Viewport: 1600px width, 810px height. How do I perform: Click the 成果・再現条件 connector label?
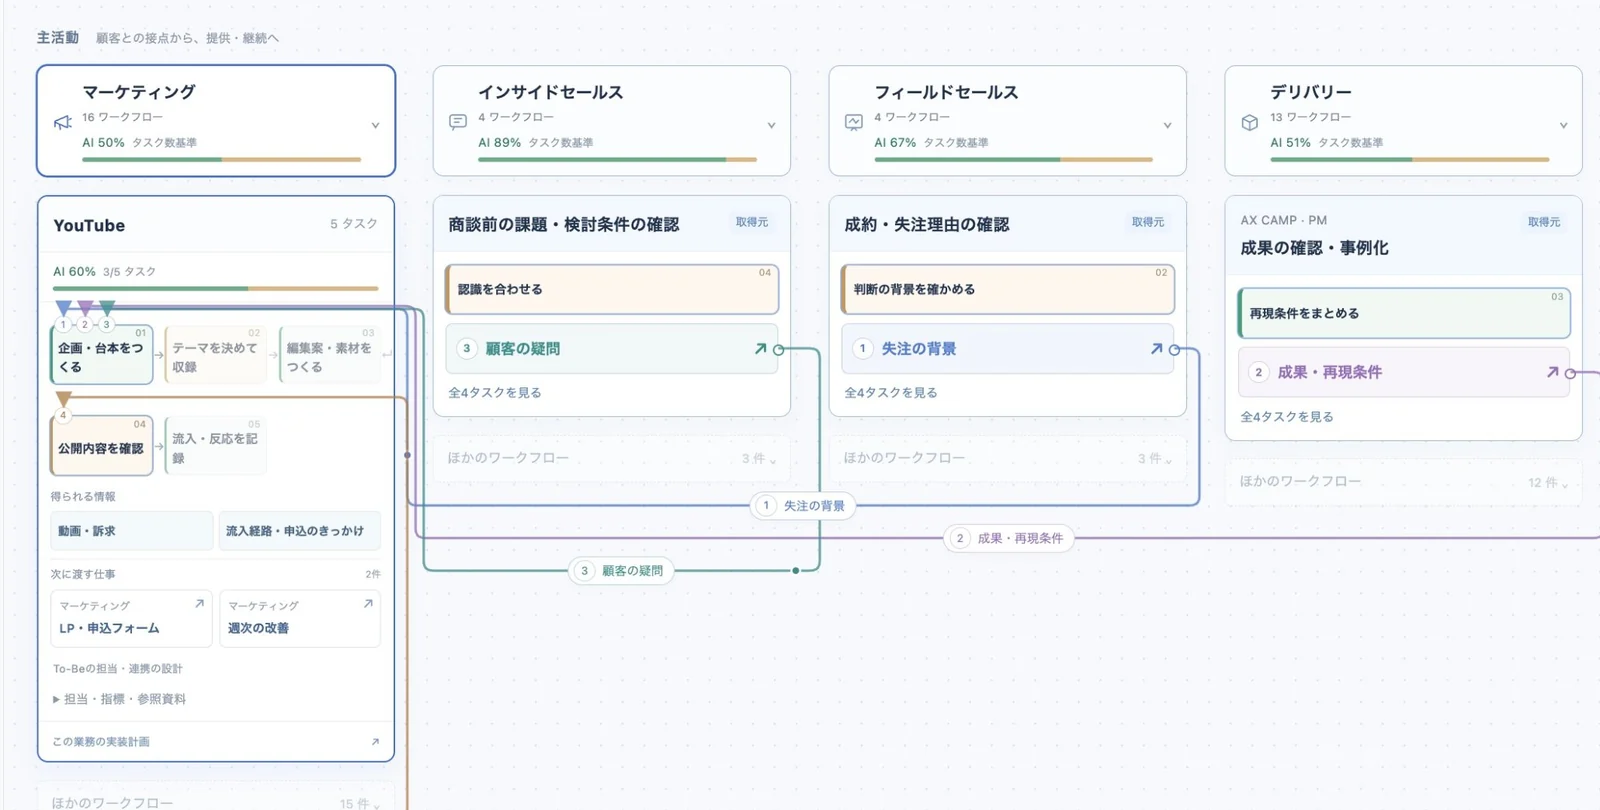(1010, 538)
